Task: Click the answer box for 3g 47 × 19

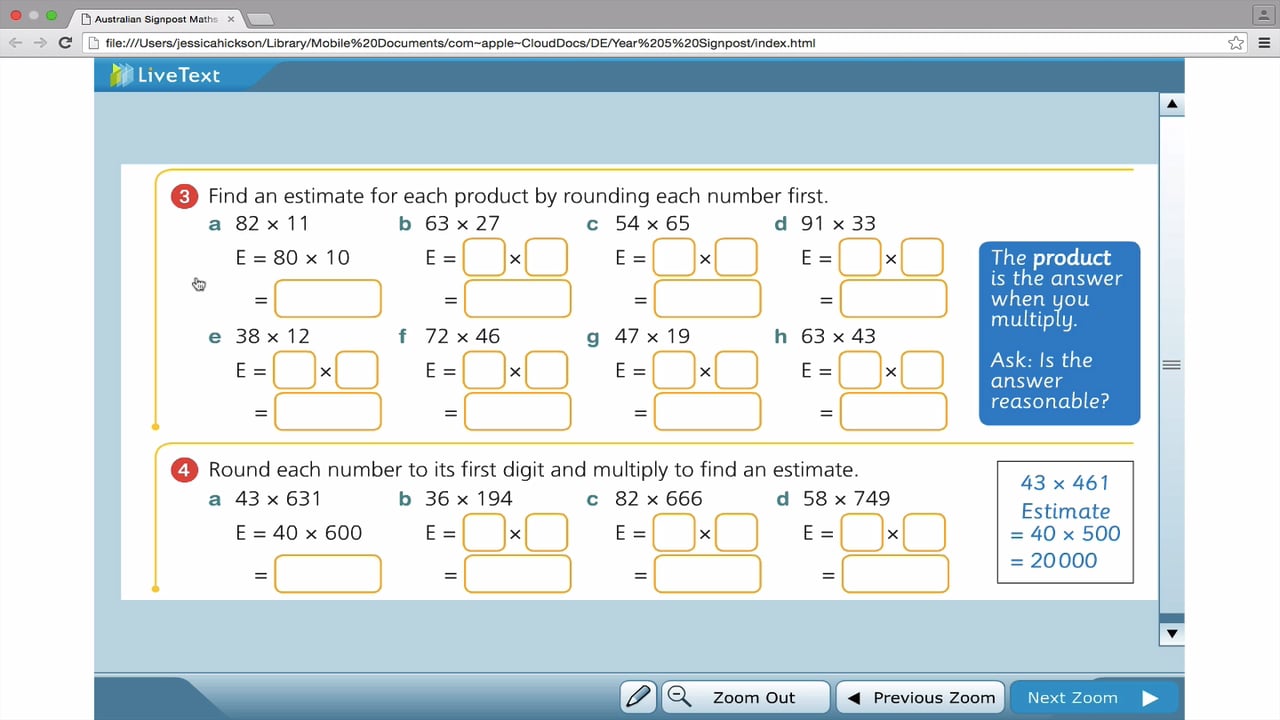Action: [707, 411]
